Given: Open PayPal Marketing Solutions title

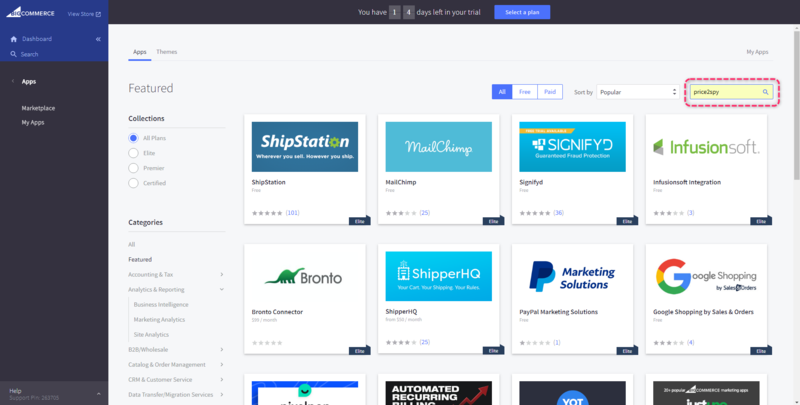Looking at the screenshot, I should pos(558,312).
